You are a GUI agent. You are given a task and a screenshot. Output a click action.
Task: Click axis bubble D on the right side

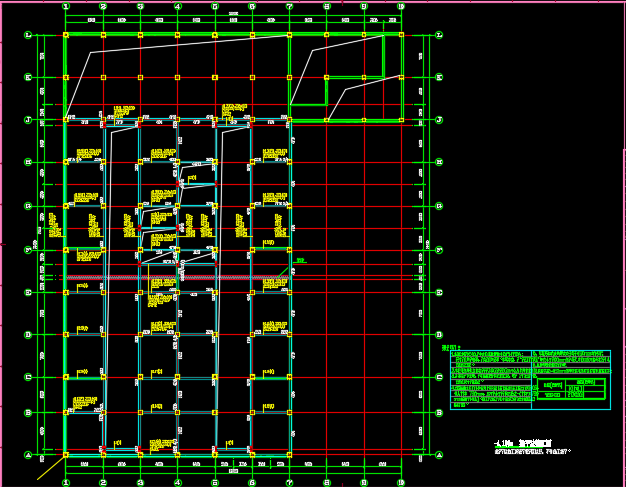(439, 335)
